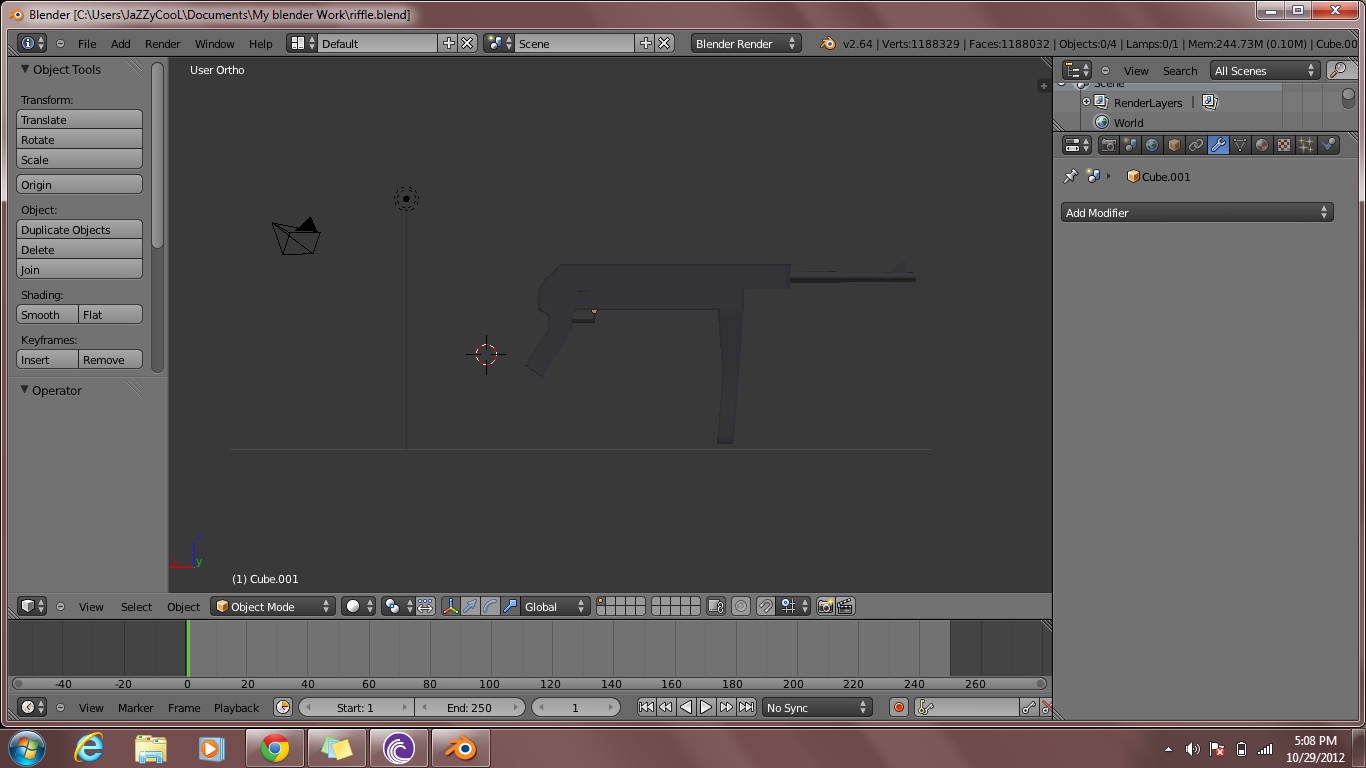This screenshot has width=1366, height=768.
Task: Open the File menu
Action: coord(87,43)
